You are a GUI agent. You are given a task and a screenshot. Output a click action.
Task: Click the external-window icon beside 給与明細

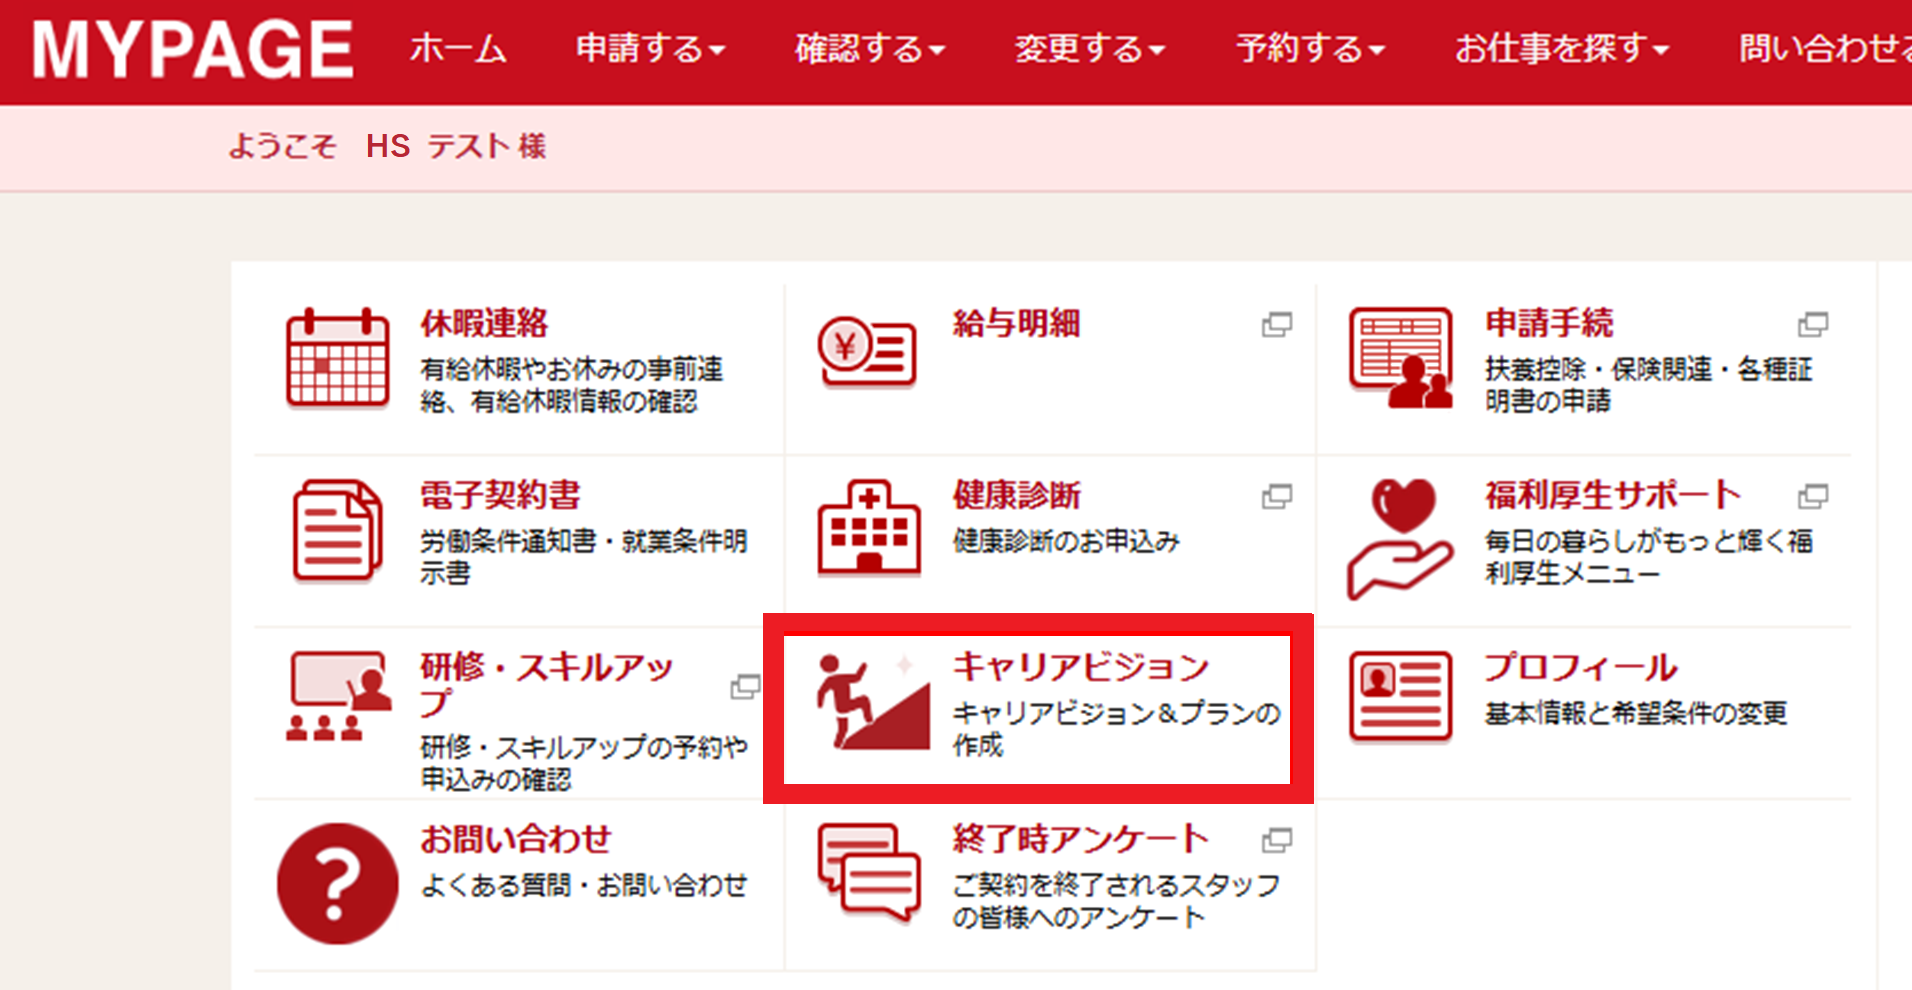pos(1277,324)
